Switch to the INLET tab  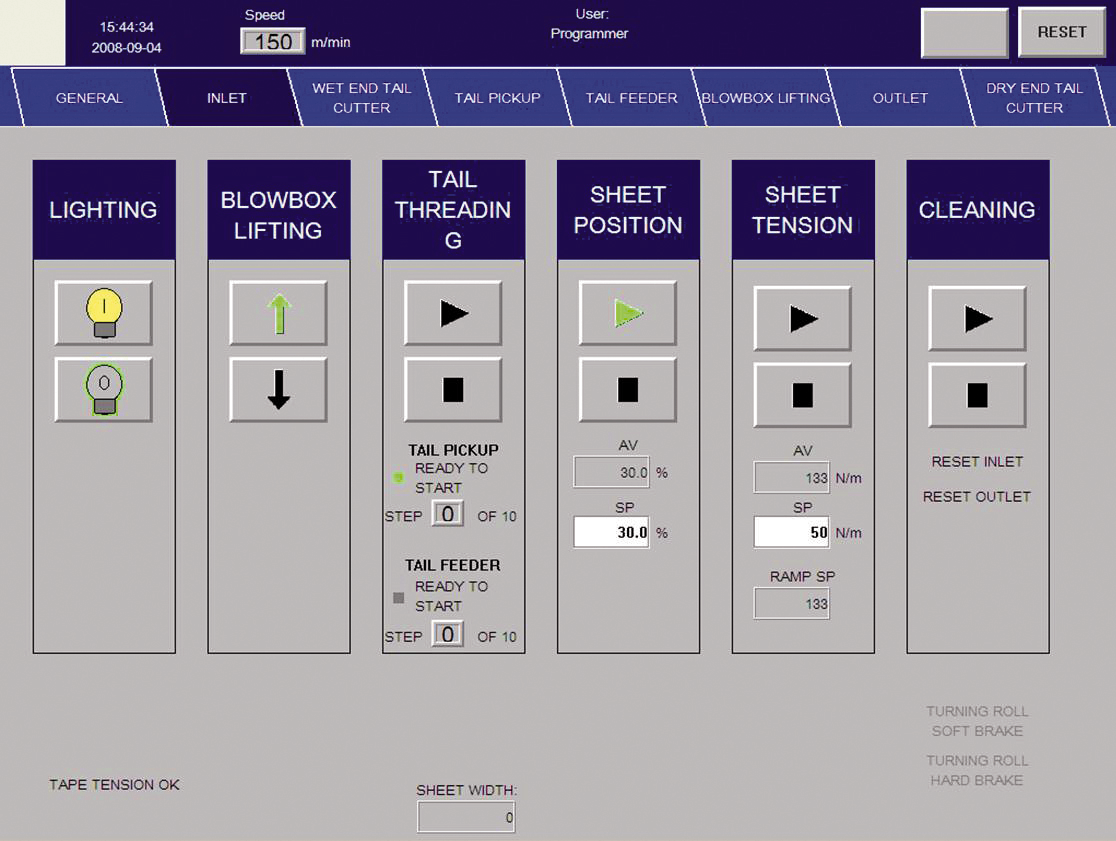[226, 97]
